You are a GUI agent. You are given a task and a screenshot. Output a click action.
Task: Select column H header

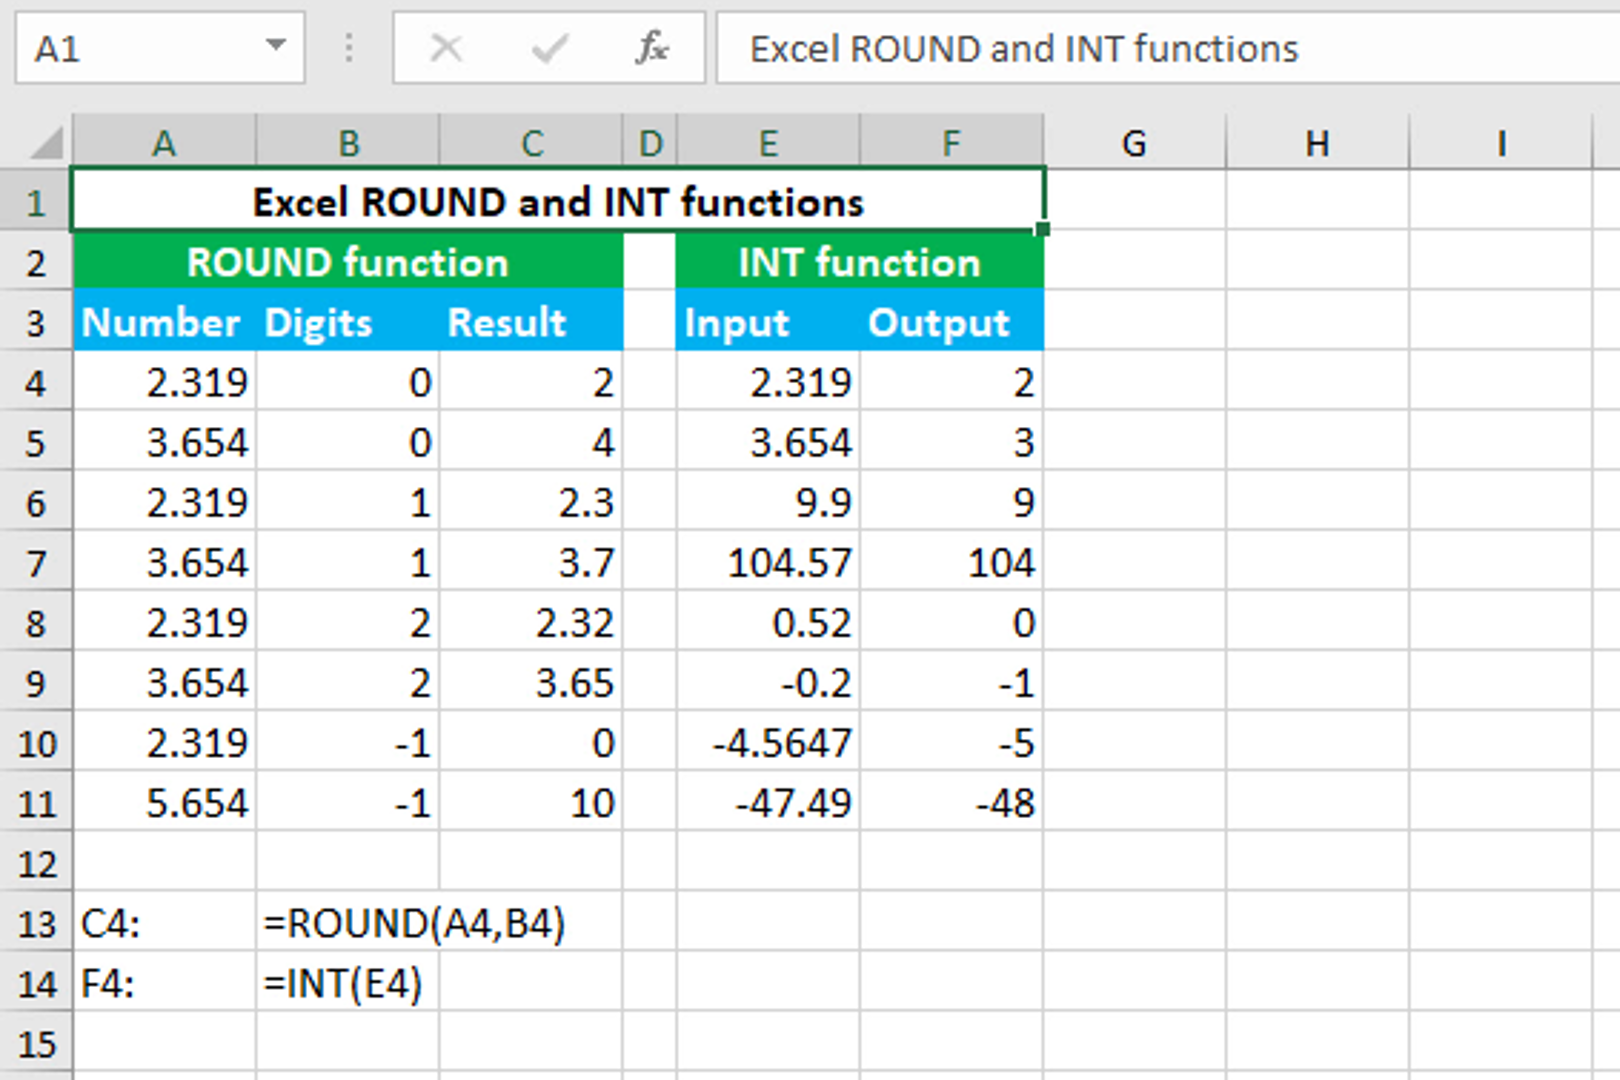coord(1317,143)
